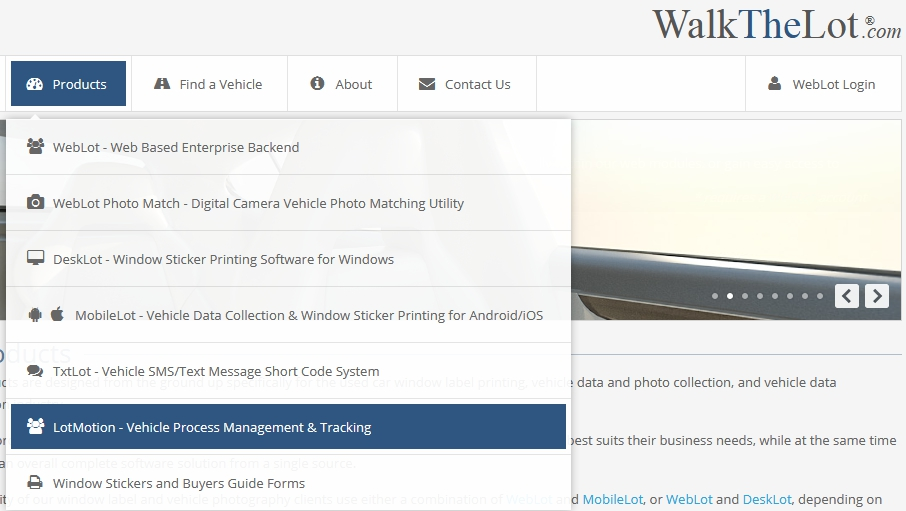
Task: Select the eighth carousel dot
Action: [x=820, y=296]
